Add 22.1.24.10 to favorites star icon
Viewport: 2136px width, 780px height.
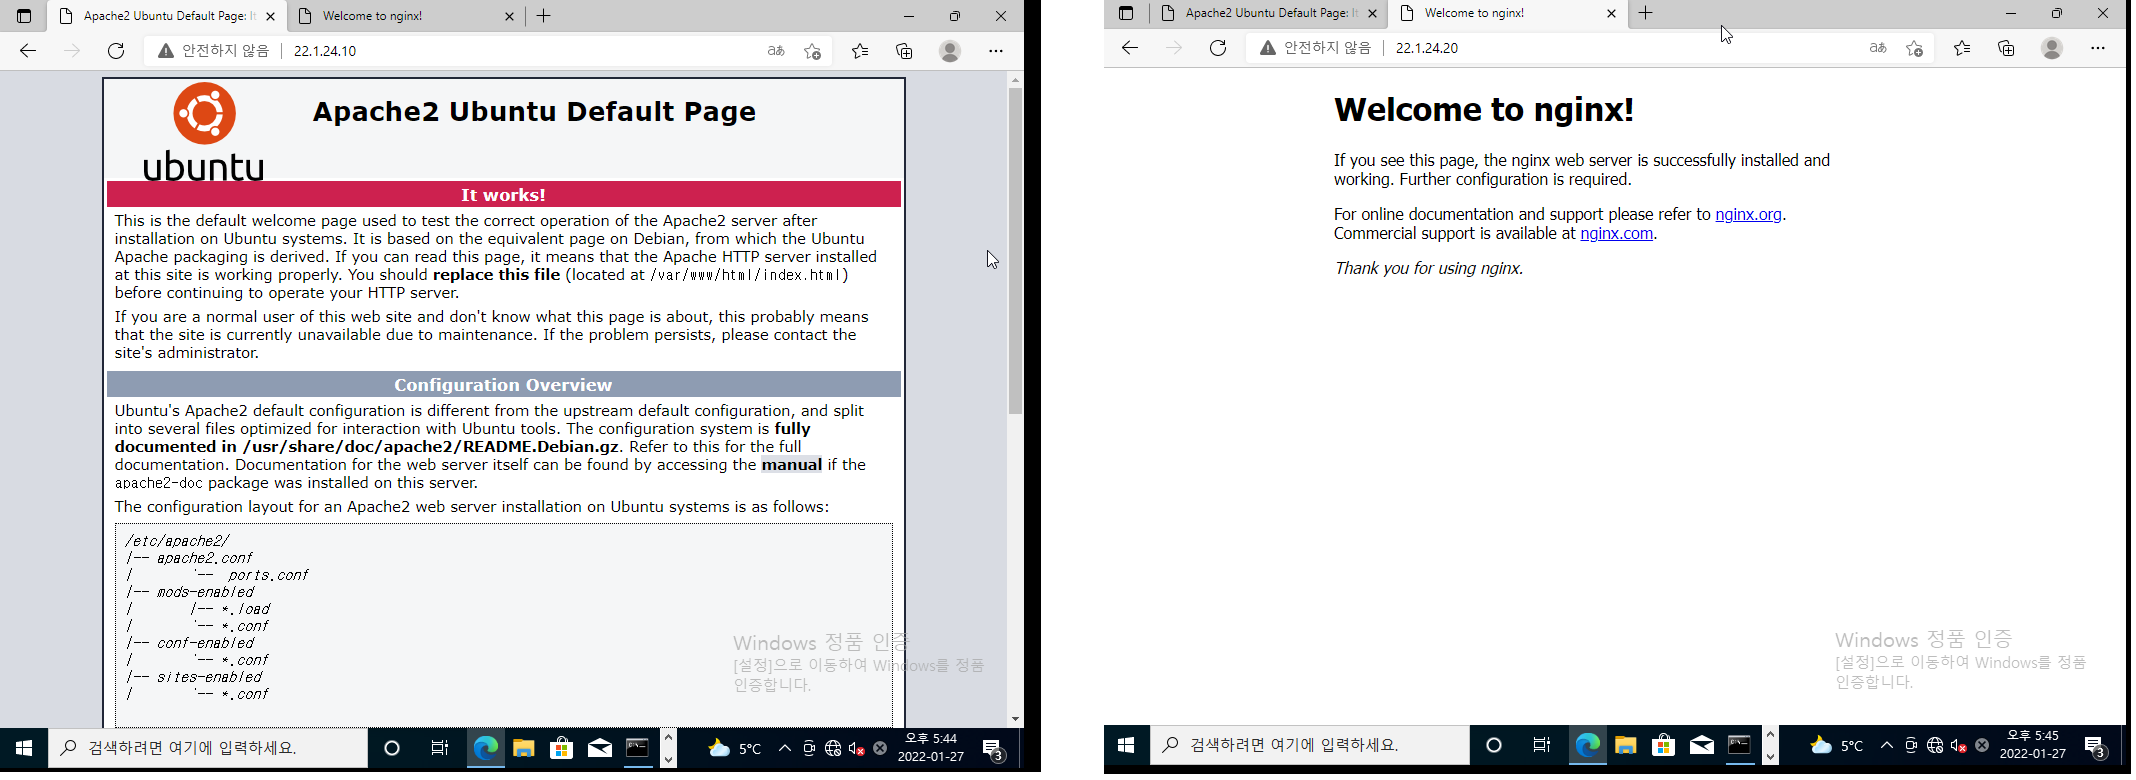pos(813,51)
